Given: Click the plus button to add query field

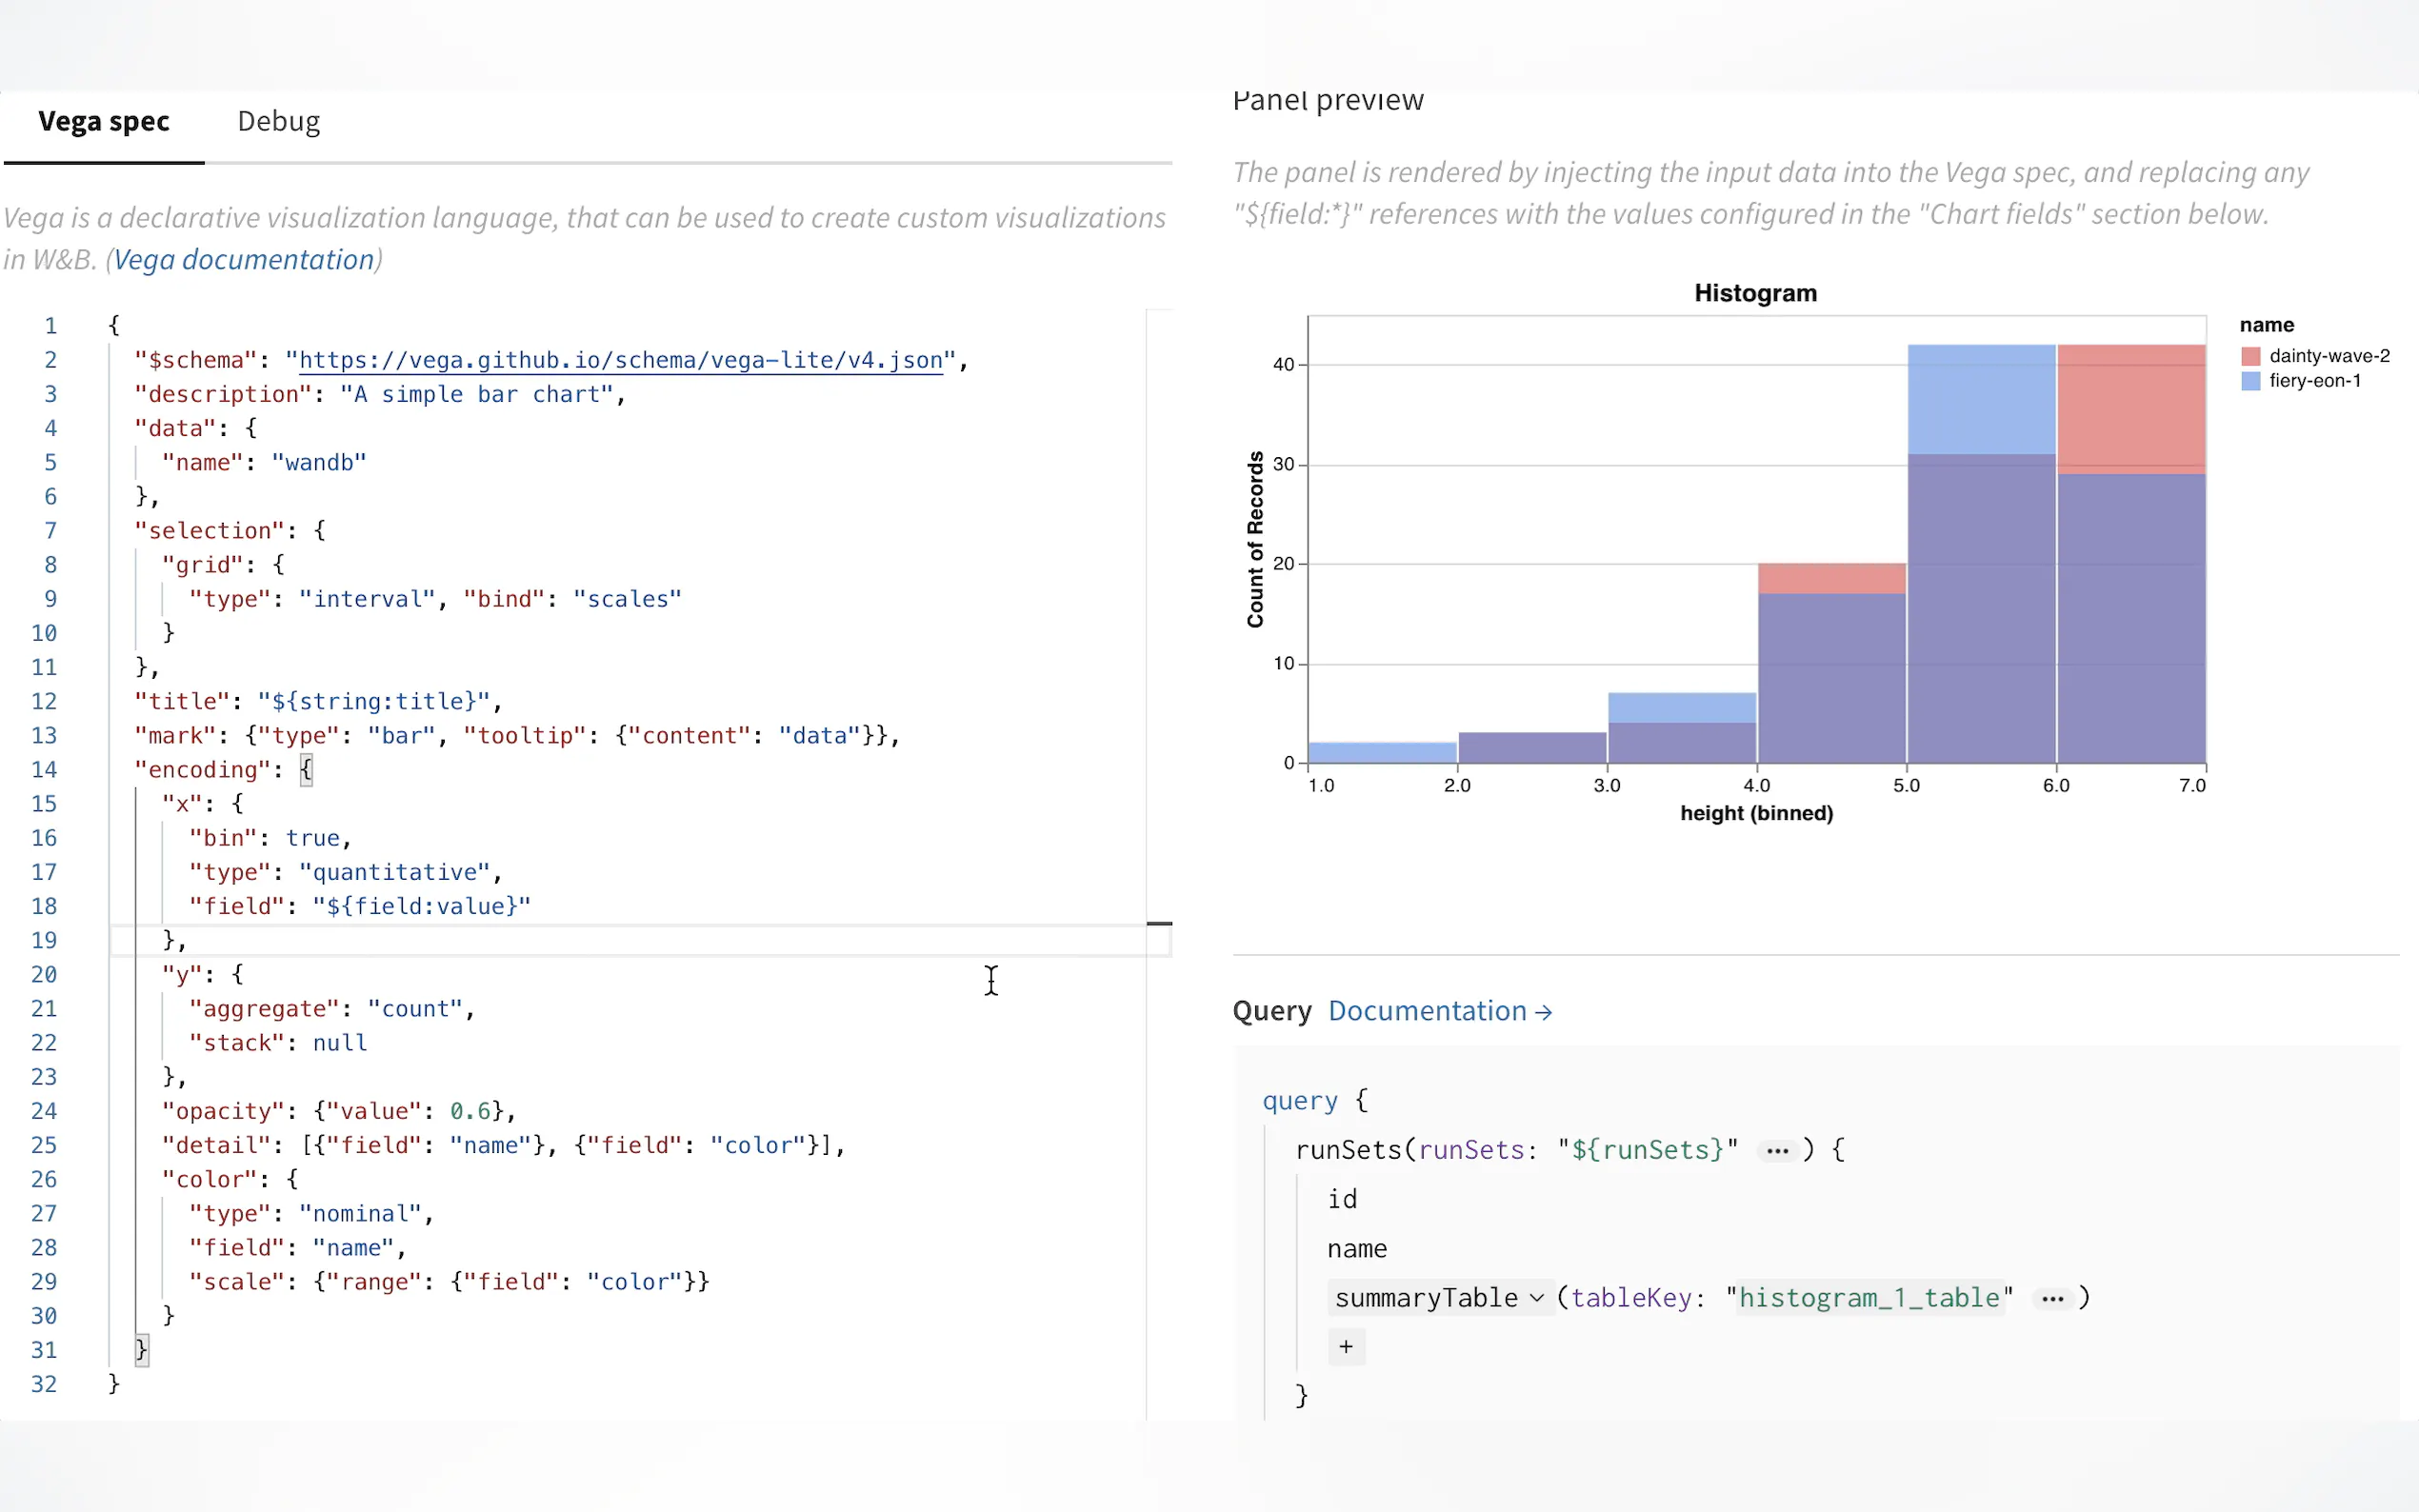Looking at the screenshot, I should [1346, 1347].
